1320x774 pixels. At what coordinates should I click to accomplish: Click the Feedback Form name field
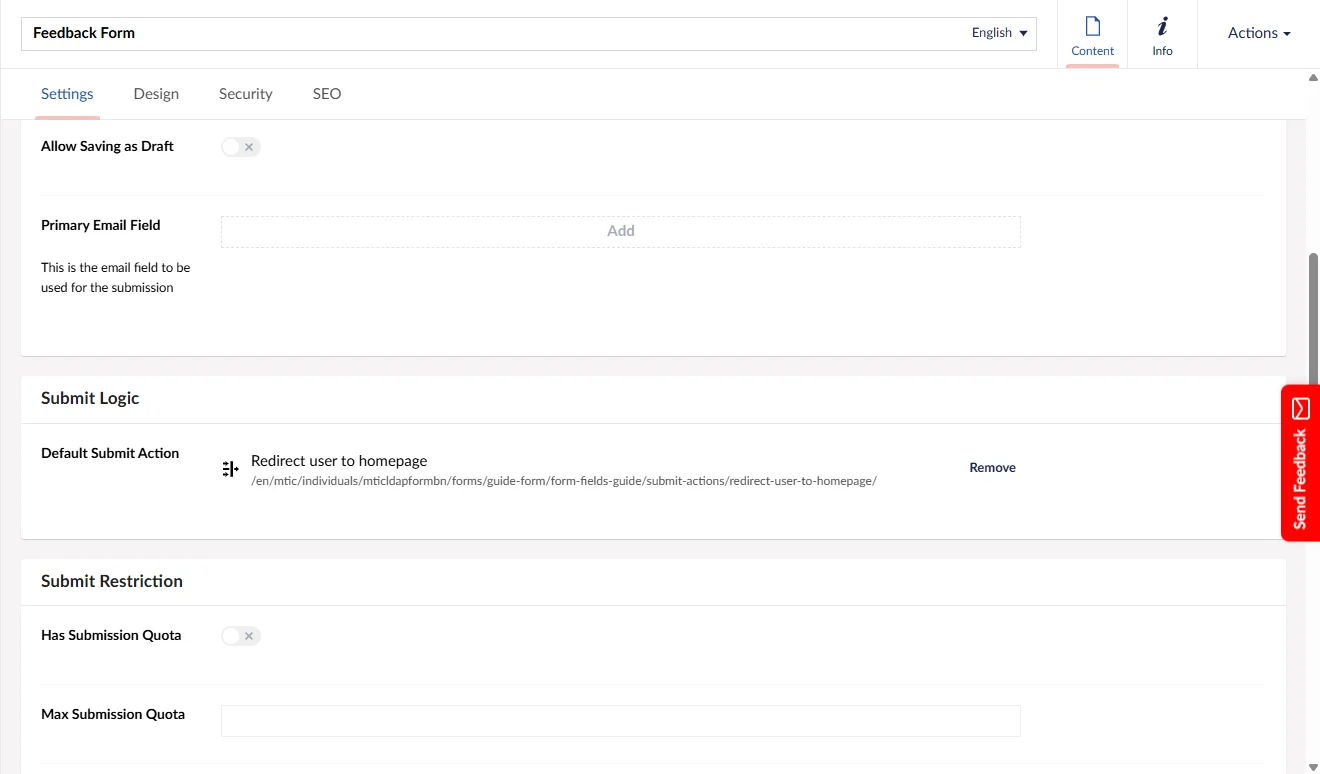click(490, 33)
